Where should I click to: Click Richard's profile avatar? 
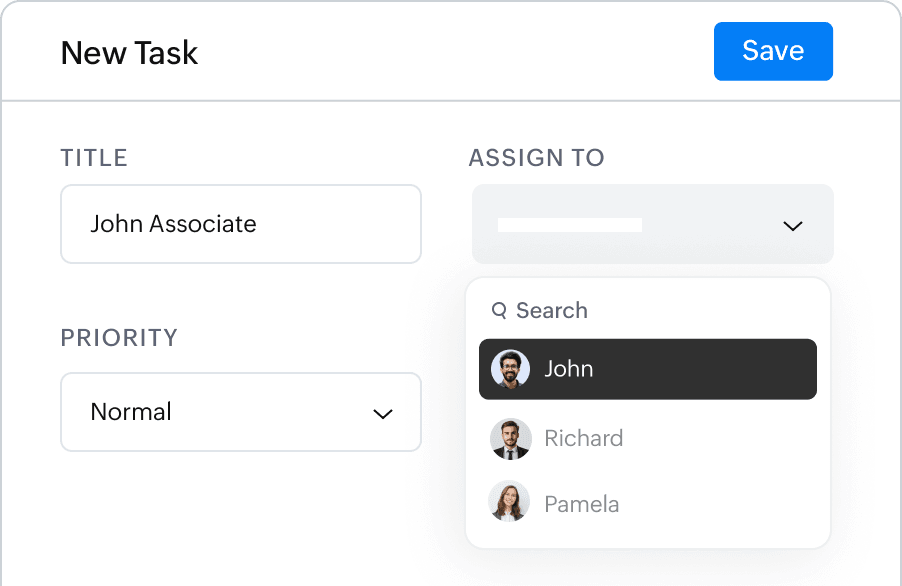pos(510,439)
